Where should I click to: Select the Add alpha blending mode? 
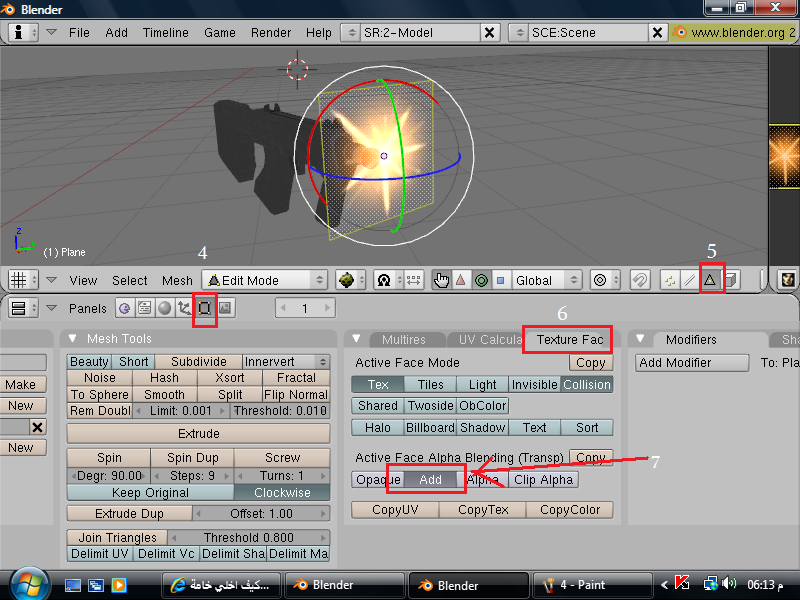(430, 480)
